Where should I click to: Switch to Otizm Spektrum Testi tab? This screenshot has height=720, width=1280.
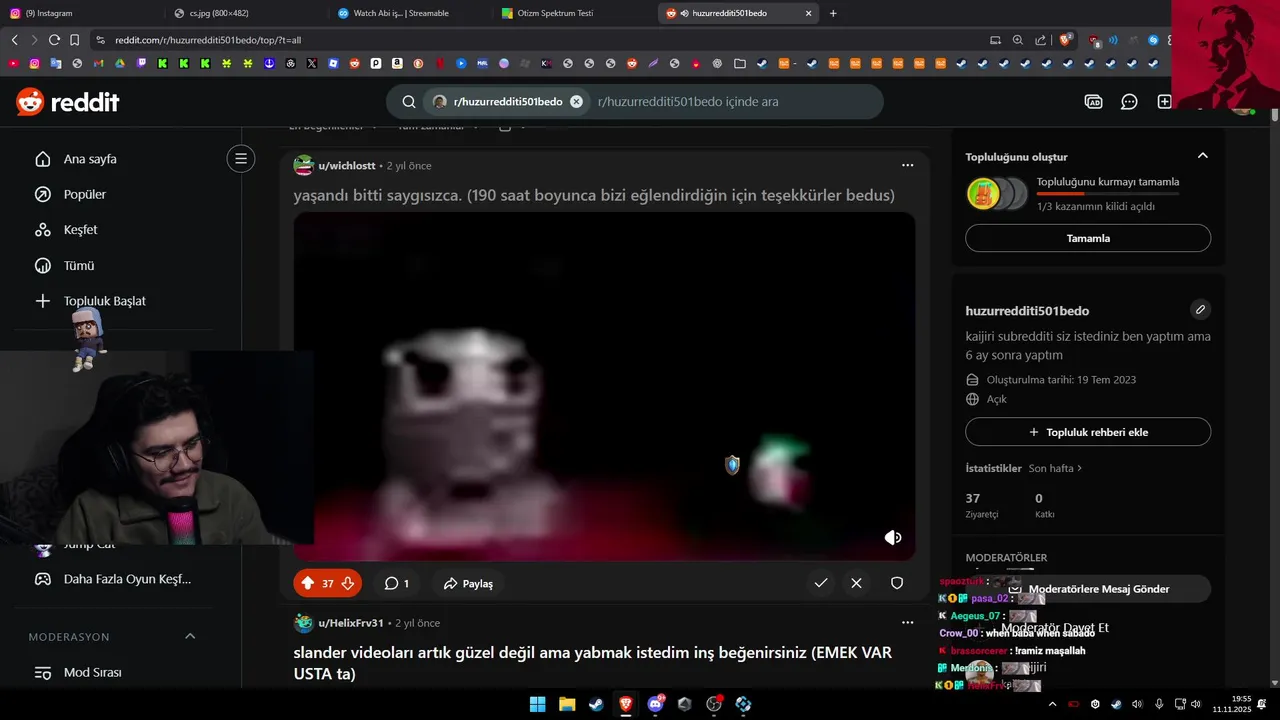(574, 13)
